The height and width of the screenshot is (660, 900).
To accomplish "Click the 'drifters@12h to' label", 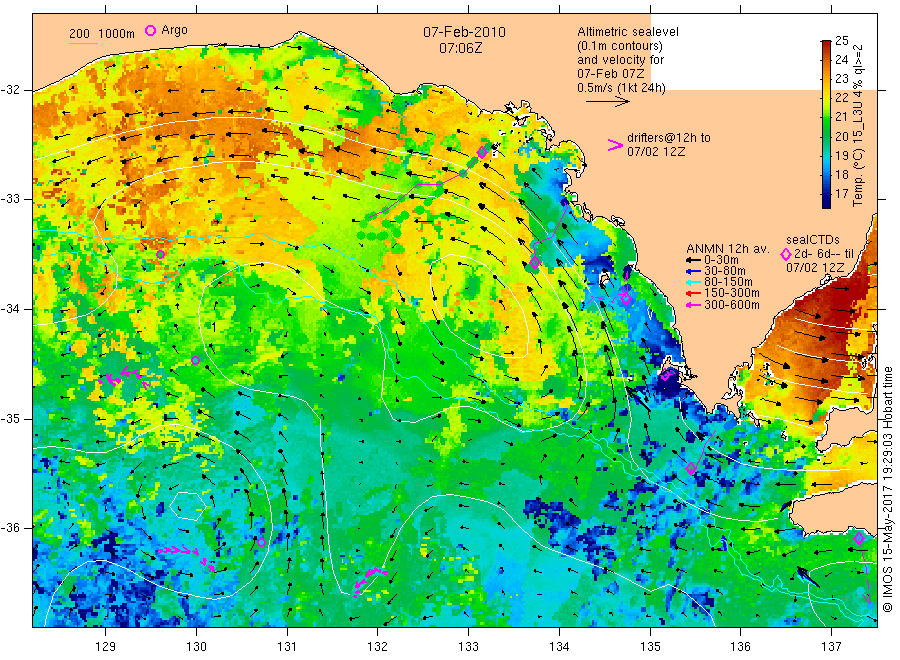I will click(x=669, y=138).
